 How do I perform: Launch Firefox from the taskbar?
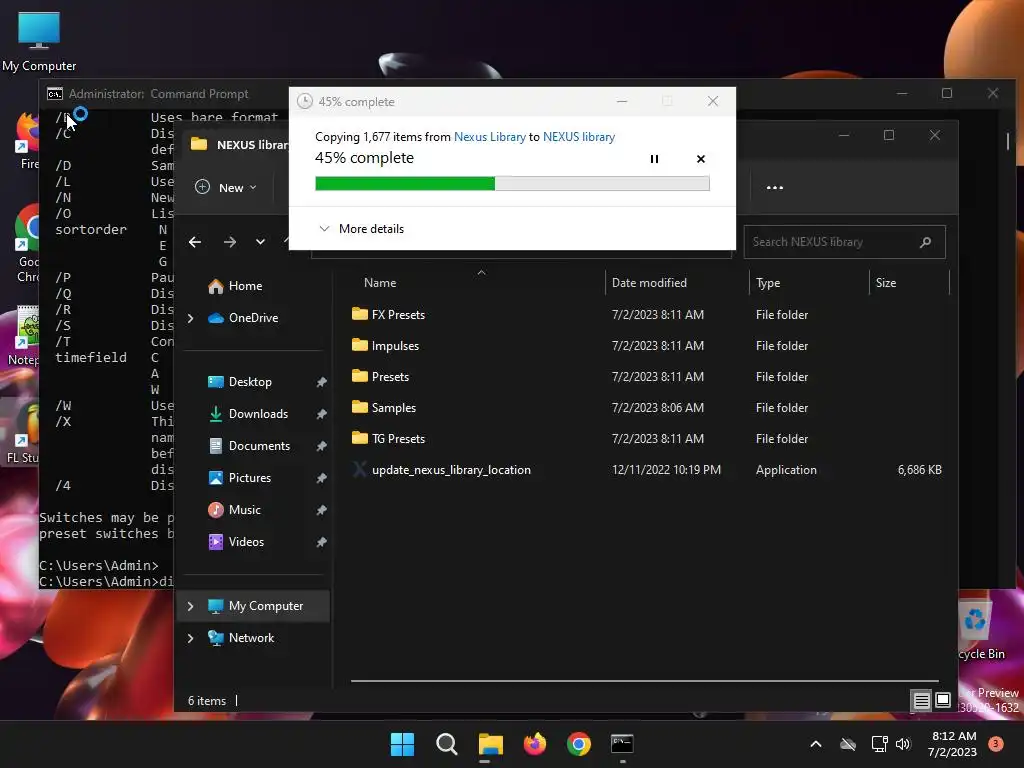point(535,744)
